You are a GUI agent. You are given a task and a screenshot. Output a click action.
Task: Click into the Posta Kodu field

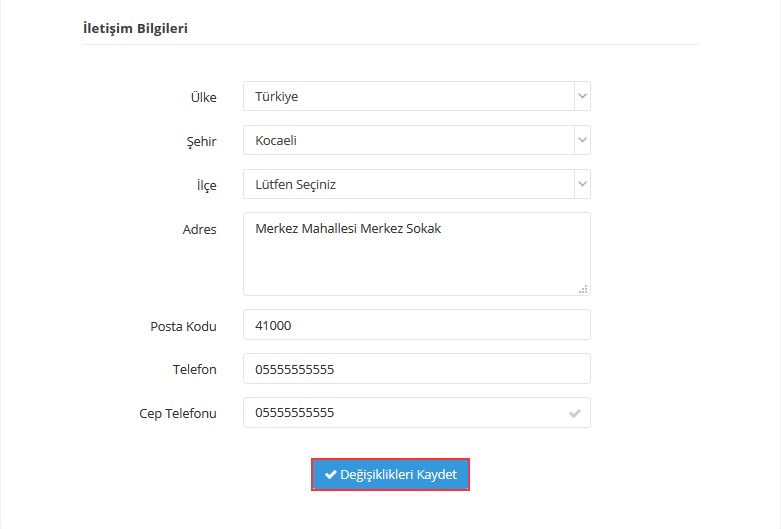coord(416,325)
